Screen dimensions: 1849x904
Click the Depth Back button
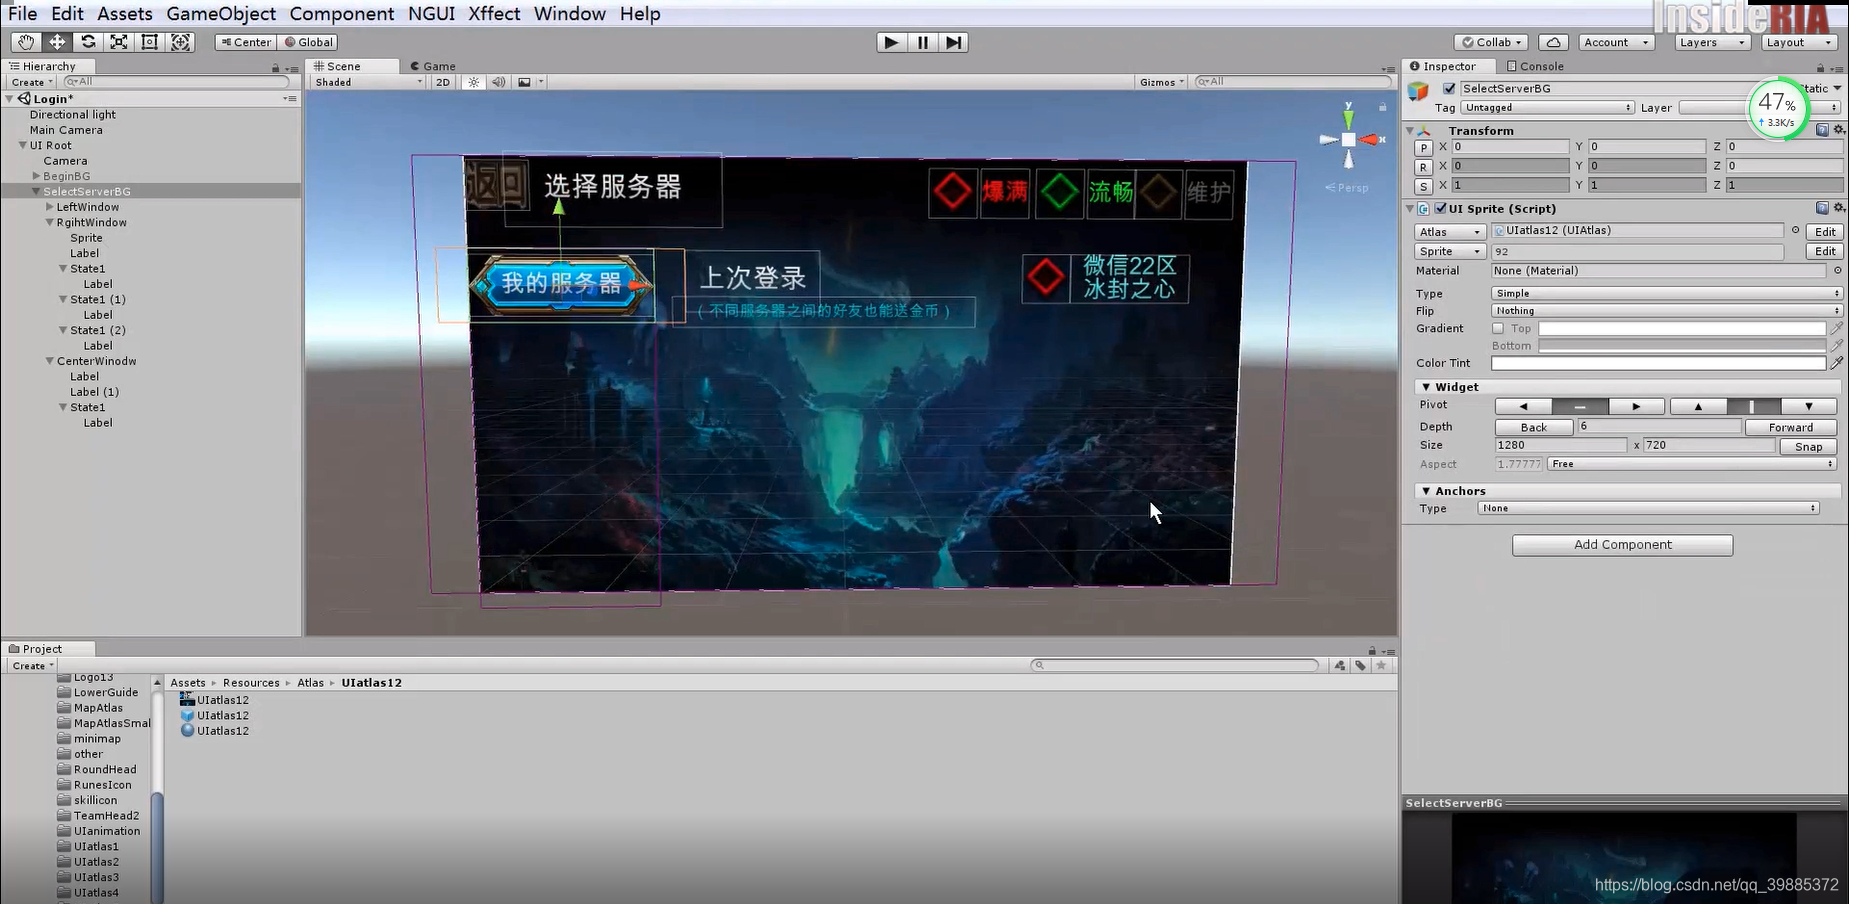click(1533, 427)
